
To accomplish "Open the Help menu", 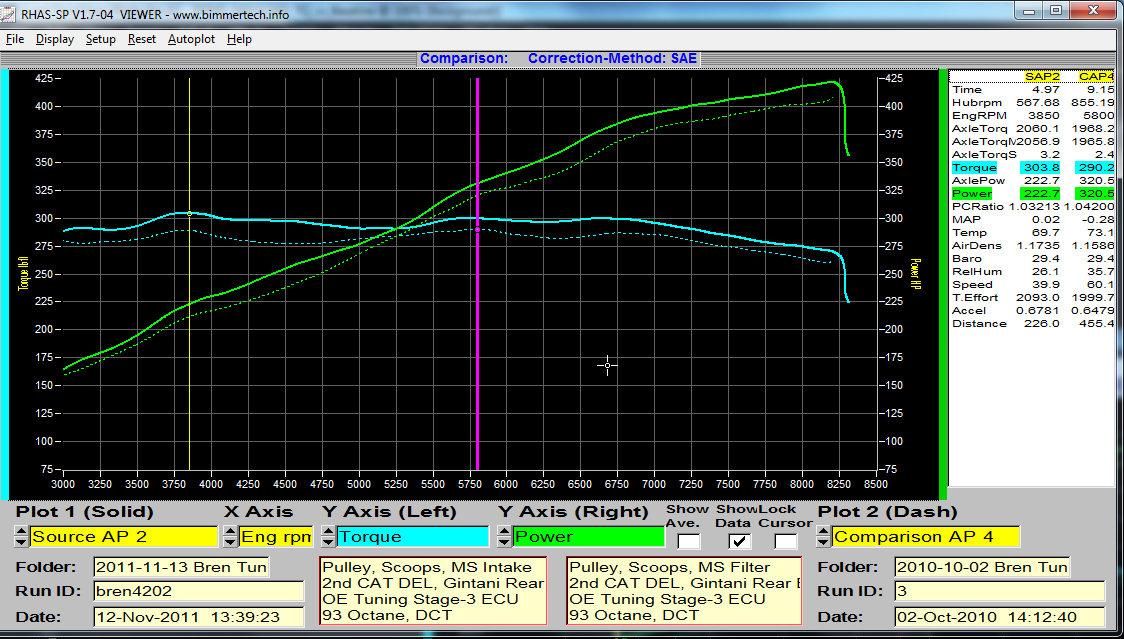I will 239,39.
